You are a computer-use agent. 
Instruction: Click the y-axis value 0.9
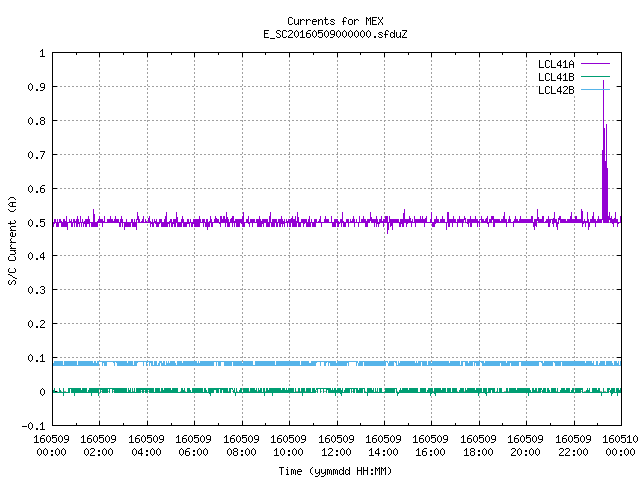point(36,87)
